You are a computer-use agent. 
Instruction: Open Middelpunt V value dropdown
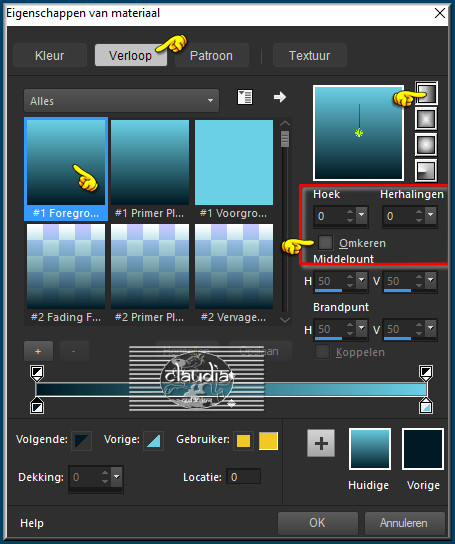[x=430, y=280]
